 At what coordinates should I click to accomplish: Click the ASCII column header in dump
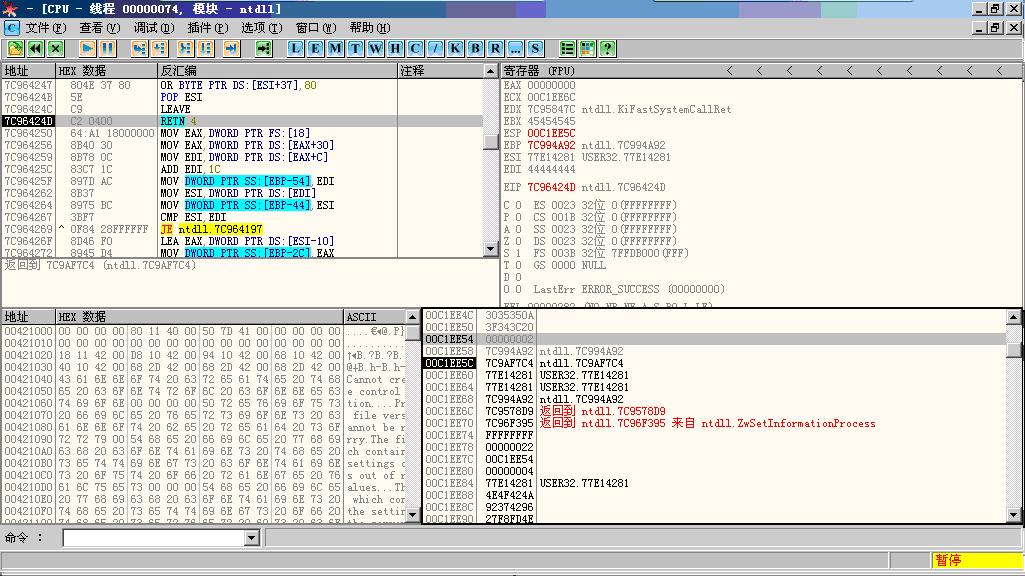pos(375,317)
